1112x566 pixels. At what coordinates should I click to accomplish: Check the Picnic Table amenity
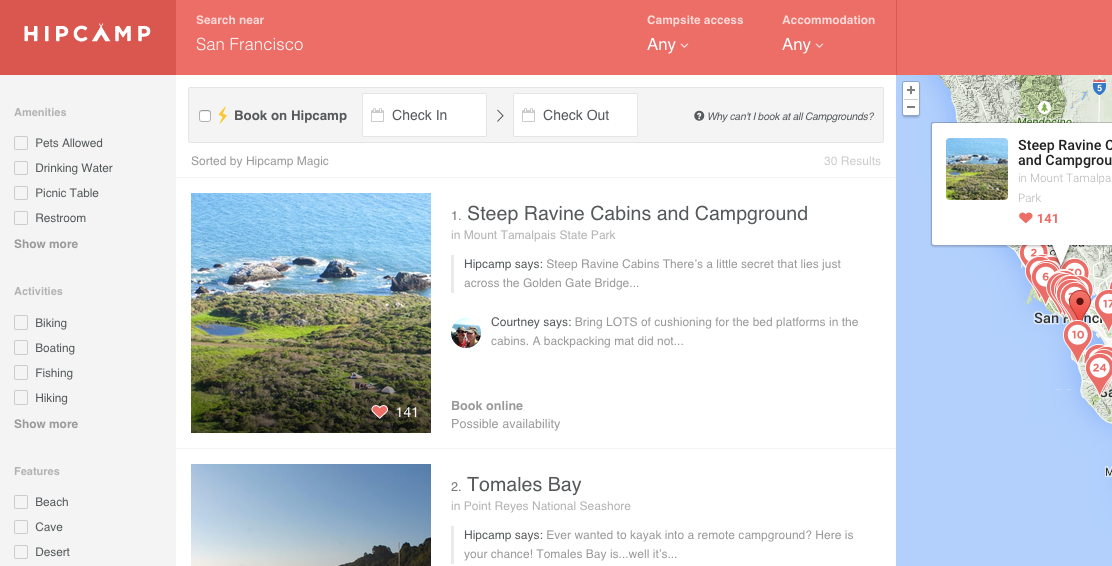pyautogui.click(x=21, y=193)
